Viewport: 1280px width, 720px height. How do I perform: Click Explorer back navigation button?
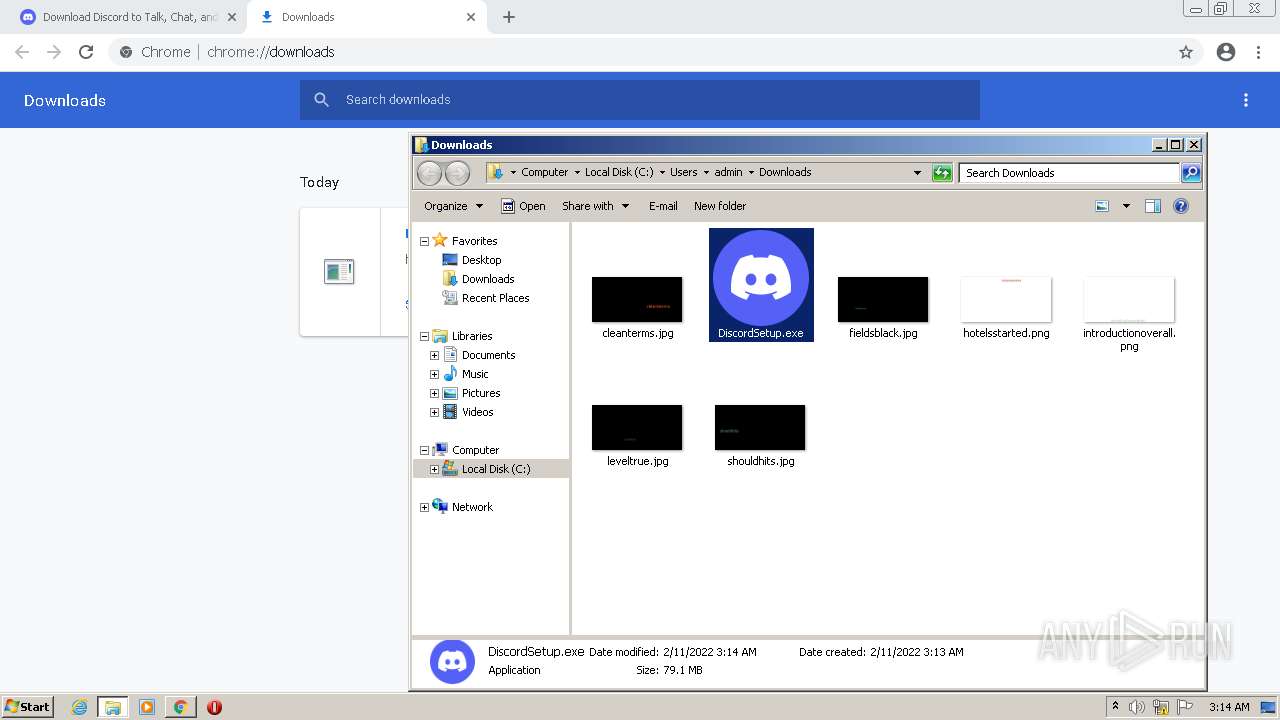(429, 173)
